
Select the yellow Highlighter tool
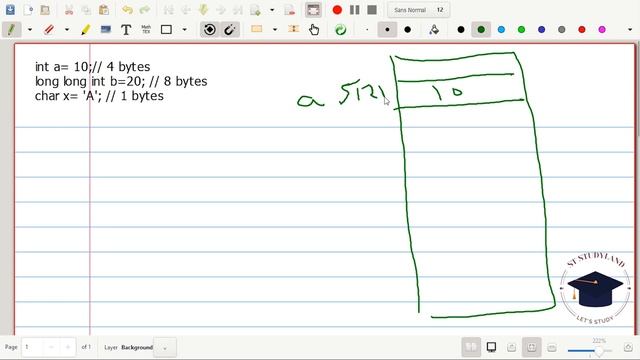[86, 29]
